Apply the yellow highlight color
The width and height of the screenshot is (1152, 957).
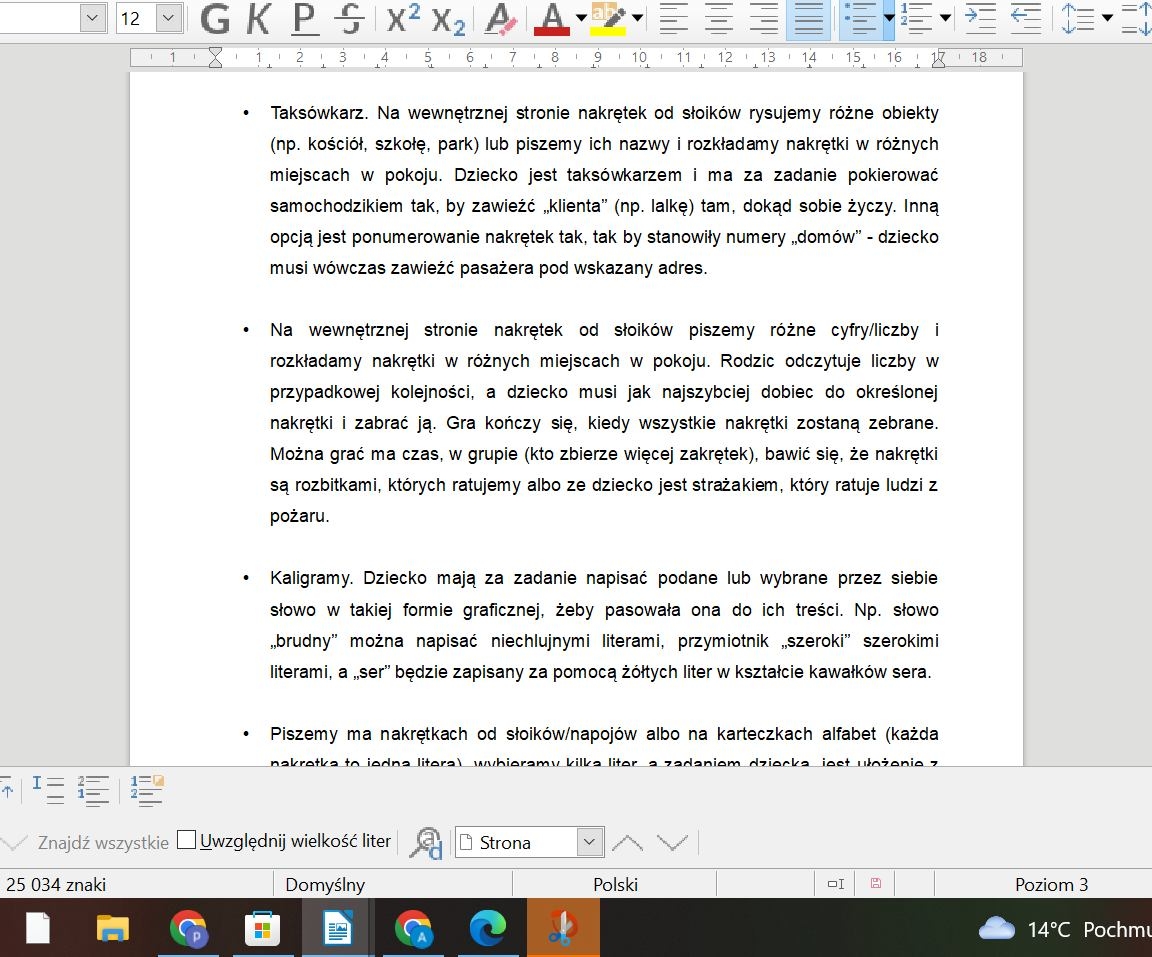pyautogui.click(x=607, y=18)
